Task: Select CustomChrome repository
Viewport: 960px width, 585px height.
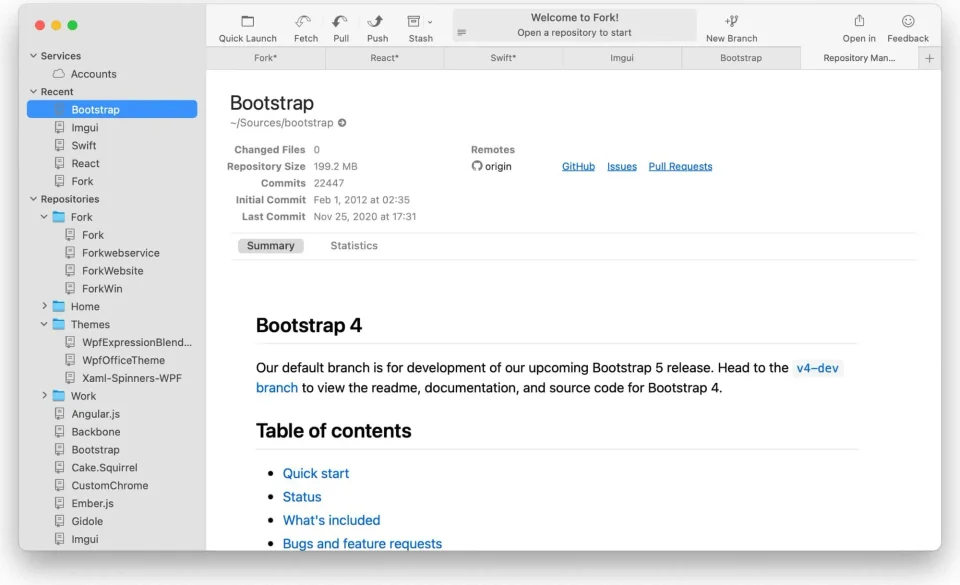Action: pos(112,485)
